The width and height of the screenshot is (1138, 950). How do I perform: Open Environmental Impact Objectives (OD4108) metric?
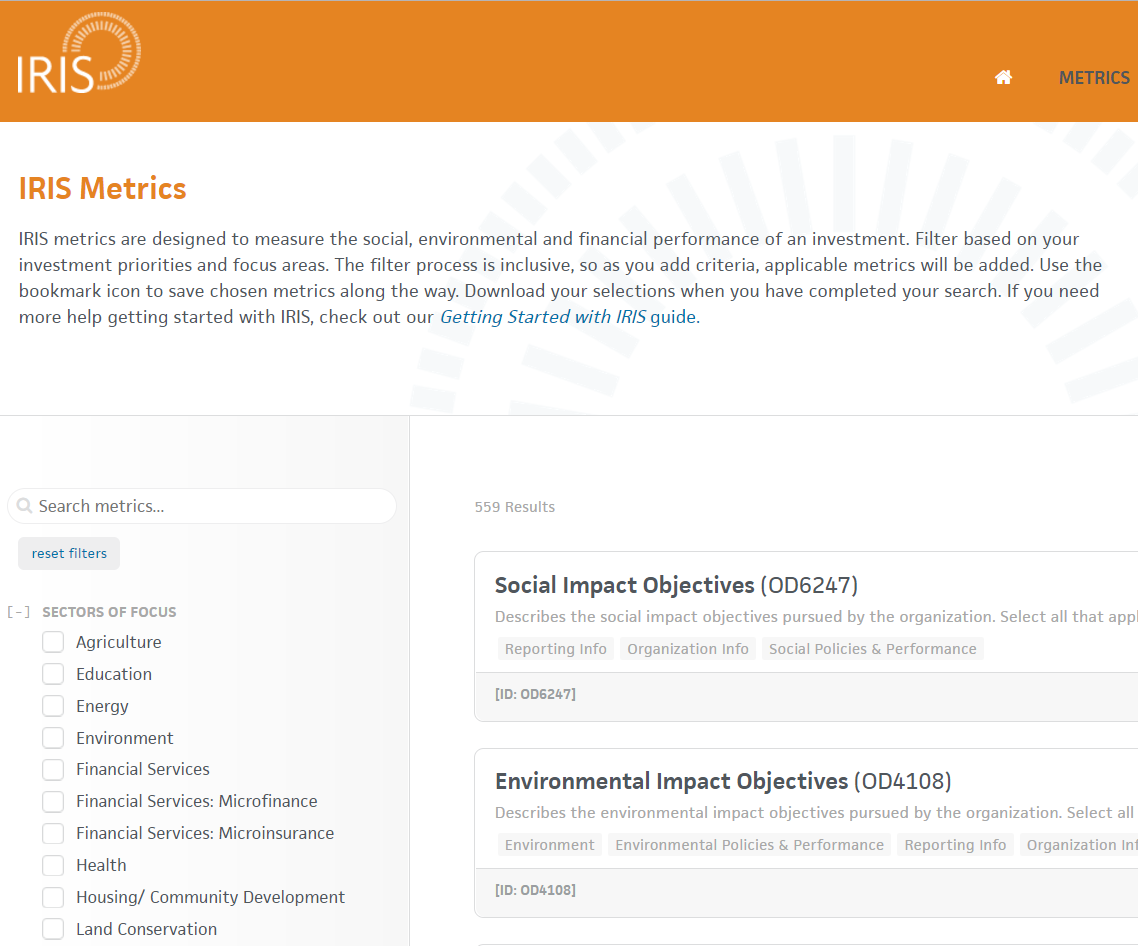[723, 781]
